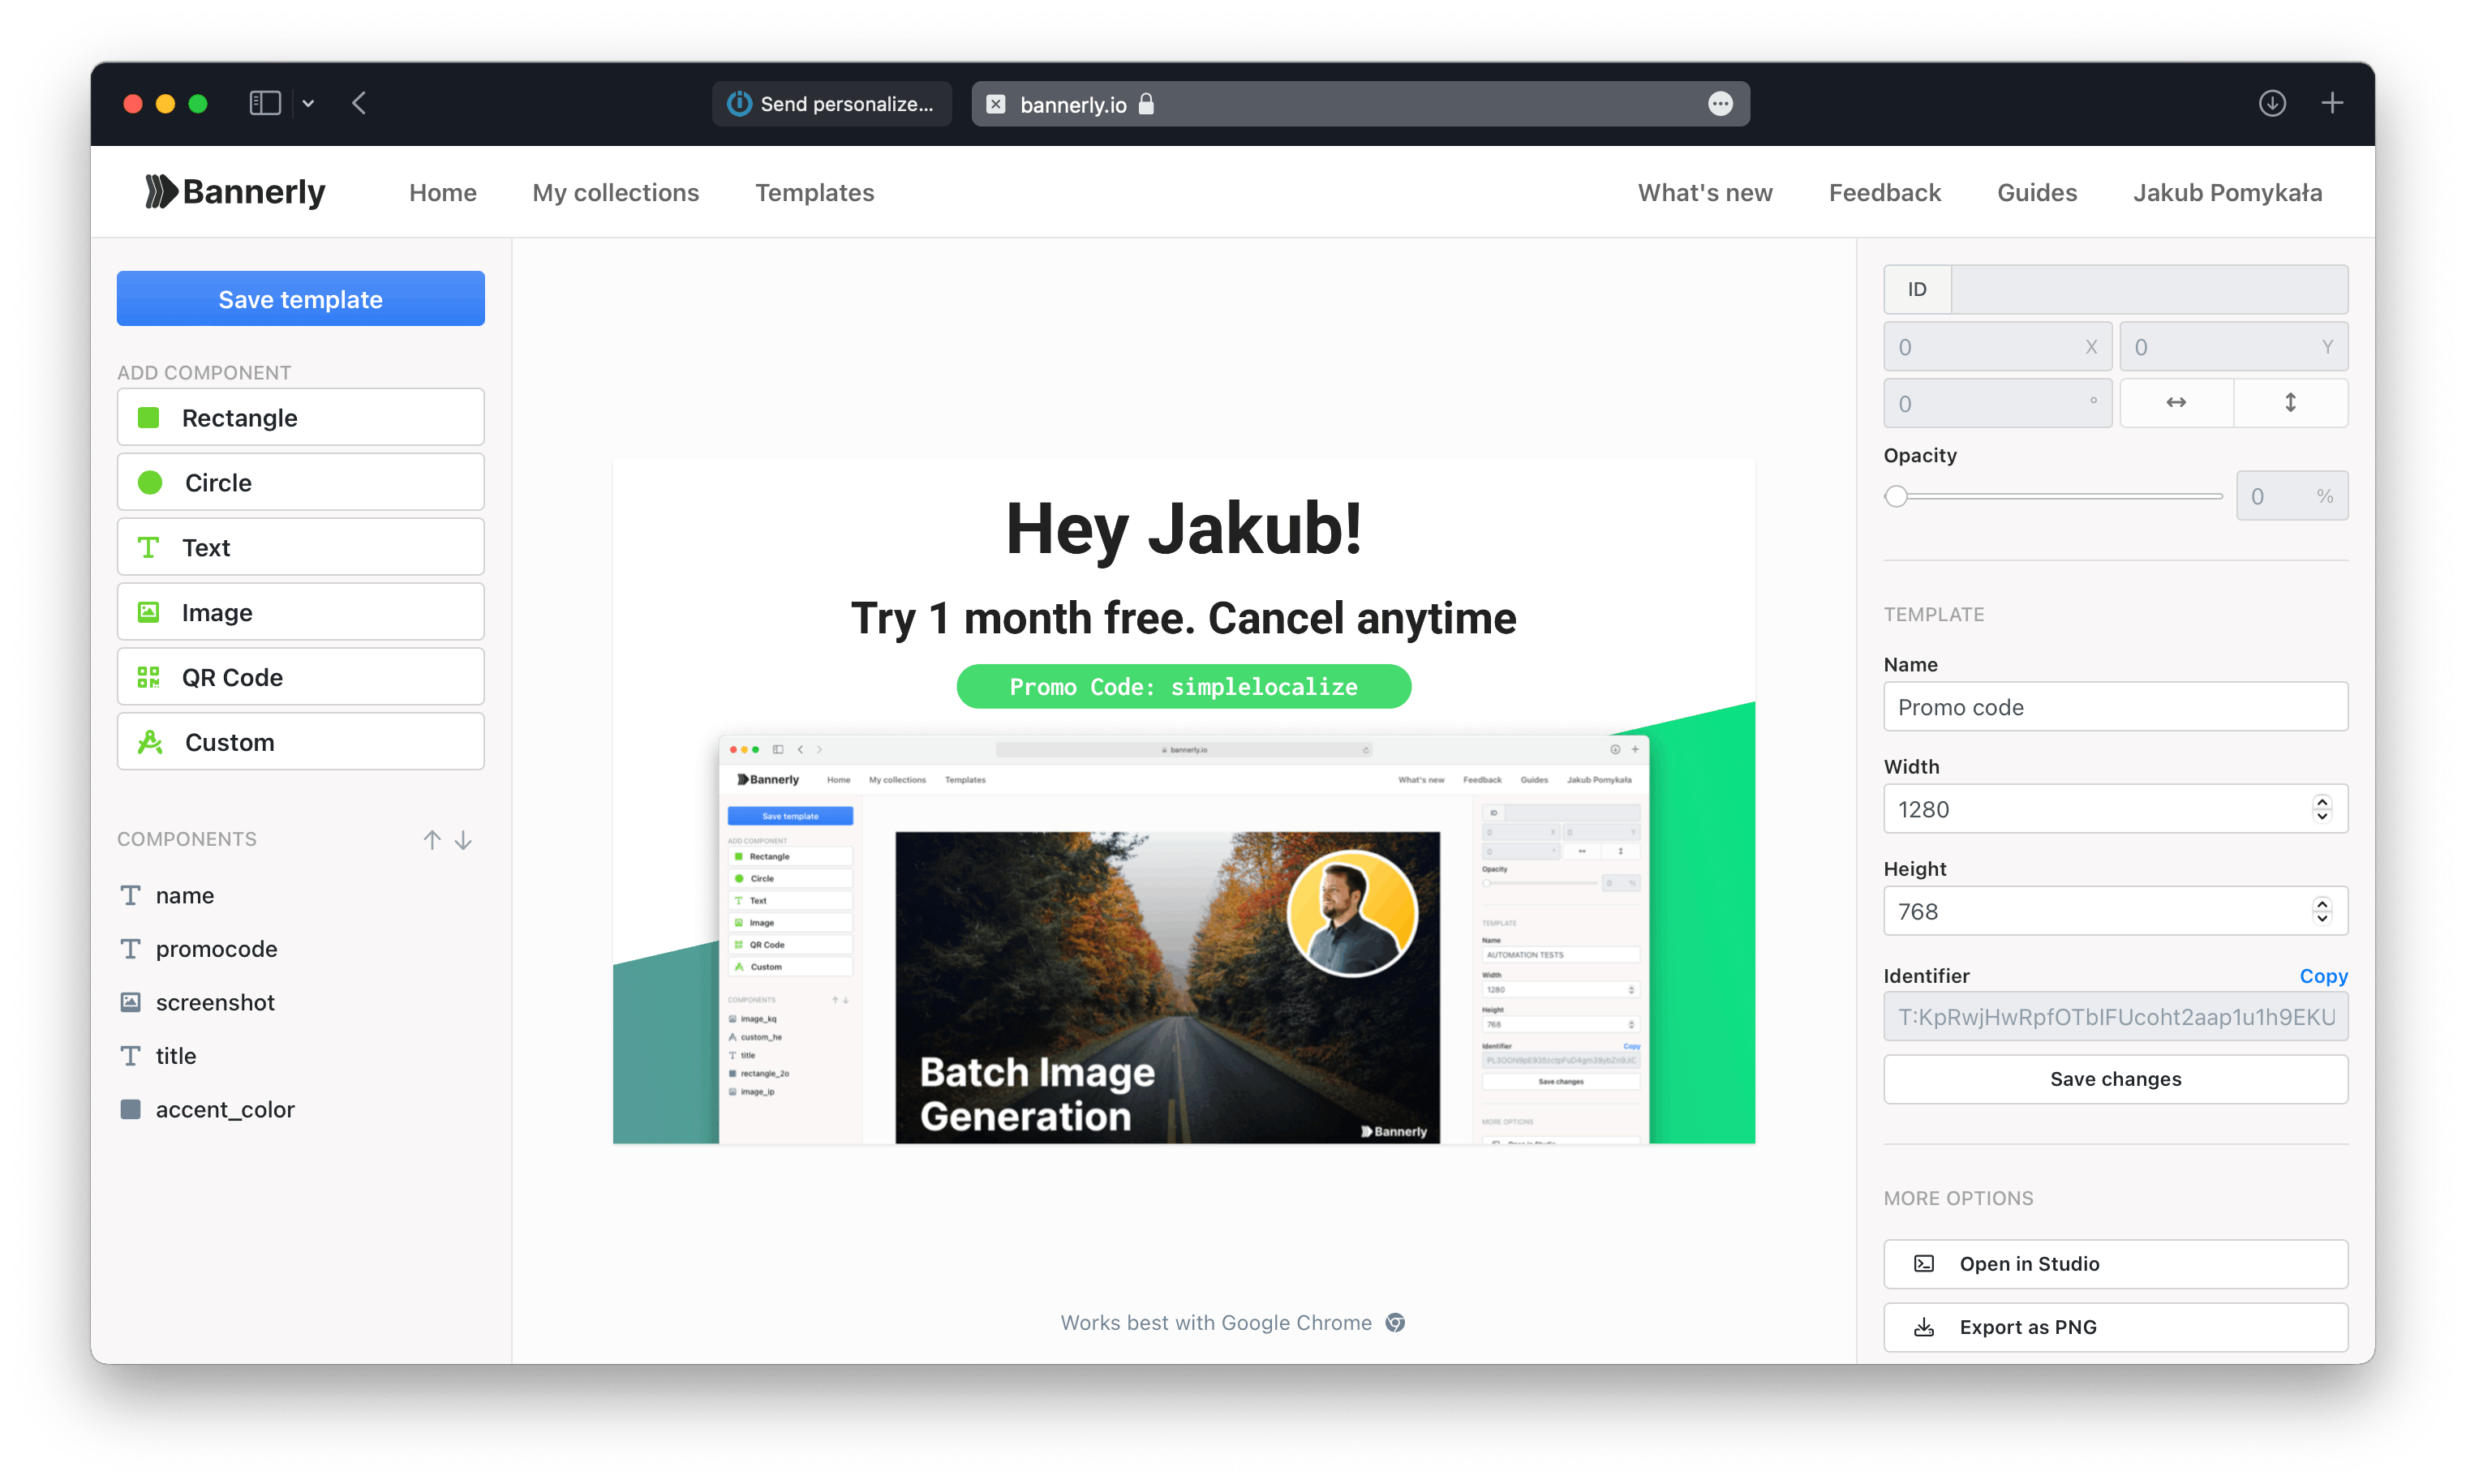Viewport: 2466px width, 1484px height.
Task: Click the opacity percent field
Action: click(x=2291, y=496)
